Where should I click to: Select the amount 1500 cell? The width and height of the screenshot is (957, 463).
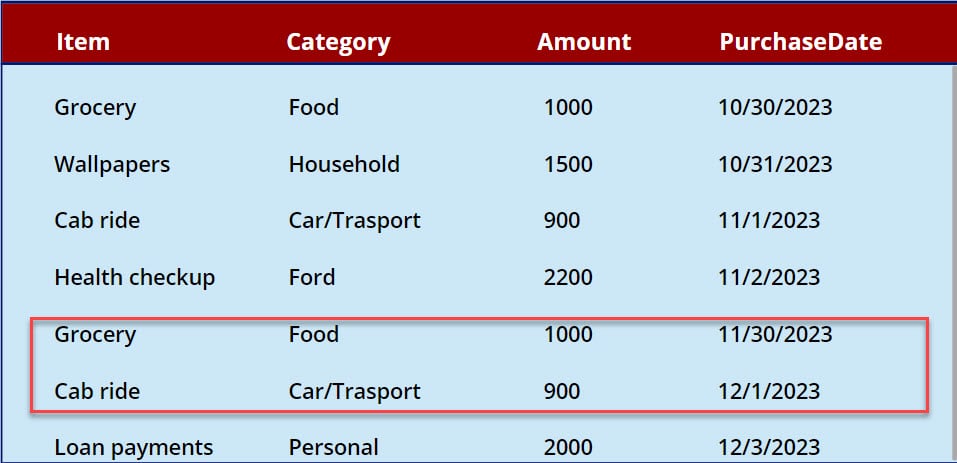(568, 164)
